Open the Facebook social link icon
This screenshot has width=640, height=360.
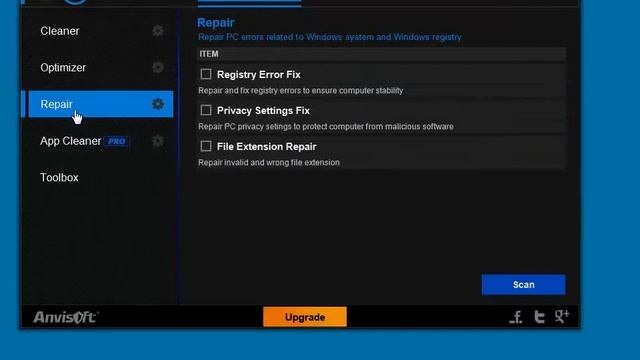click(516, 317)
